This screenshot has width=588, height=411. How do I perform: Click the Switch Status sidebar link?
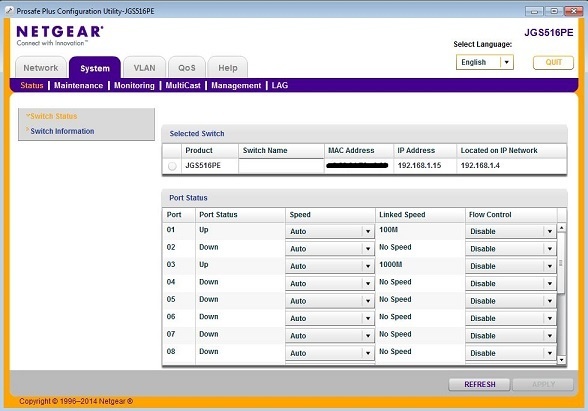pos(53,116)
